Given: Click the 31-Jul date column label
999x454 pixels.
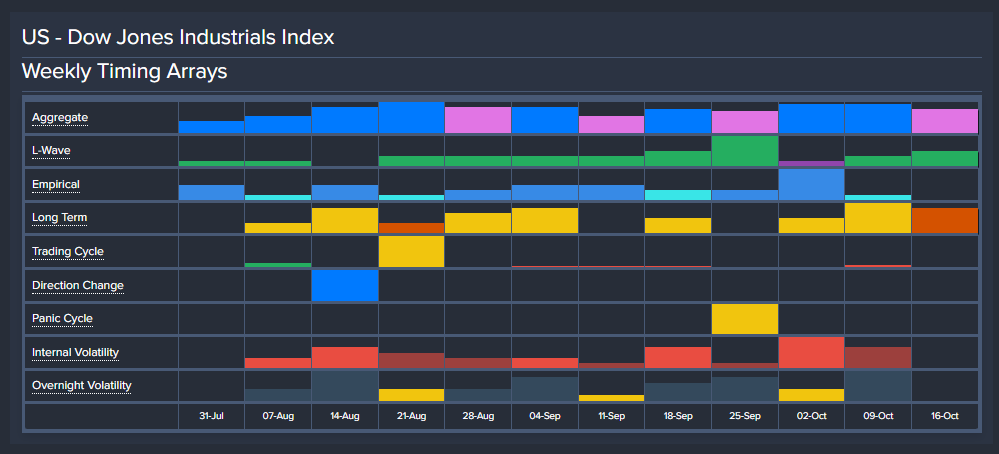Looking at the screenshot, I should click(211, 417).
